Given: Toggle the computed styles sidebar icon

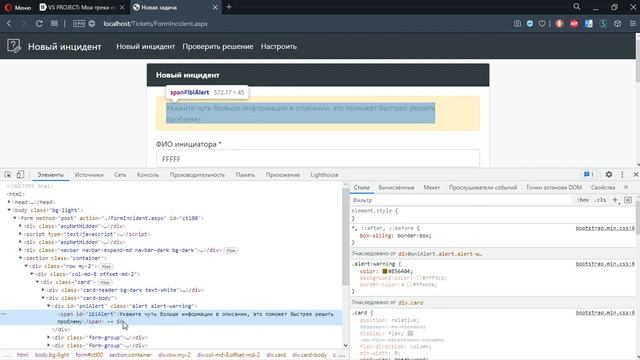Looking at the screenshot, I should tap(628, 200).
